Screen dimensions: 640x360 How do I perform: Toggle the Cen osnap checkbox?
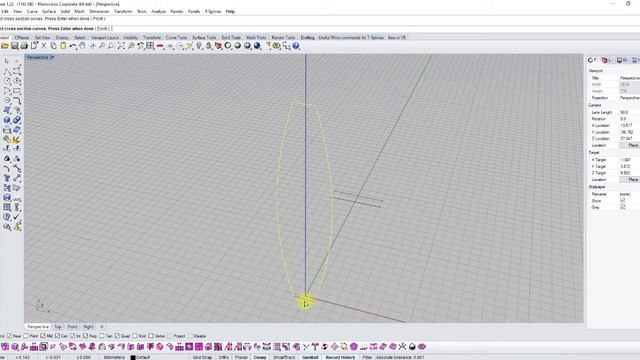57,336
